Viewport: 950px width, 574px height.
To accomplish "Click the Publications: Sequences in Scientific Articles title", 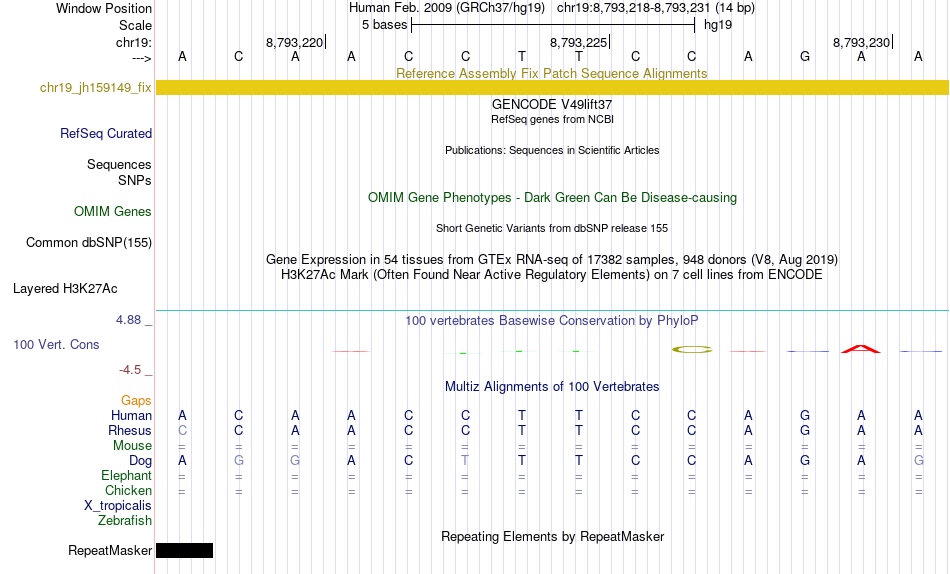I will (552, 150).
